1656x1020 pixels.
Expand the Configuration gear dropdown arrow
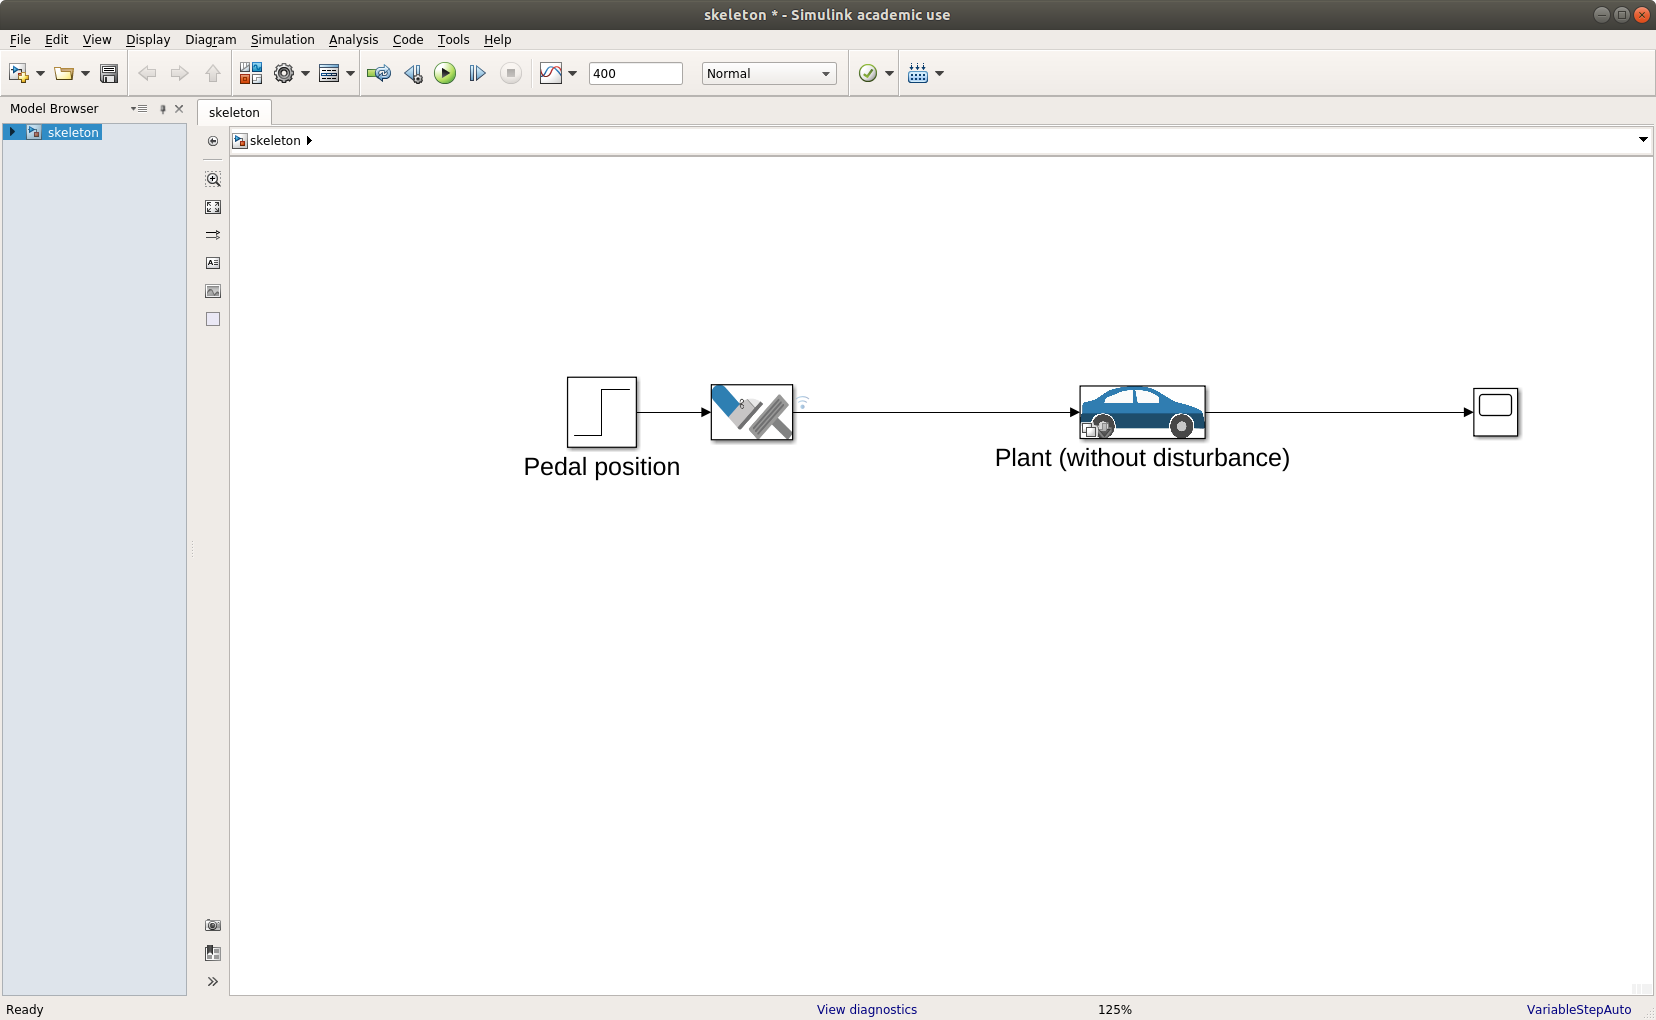(x=305, y=73)
